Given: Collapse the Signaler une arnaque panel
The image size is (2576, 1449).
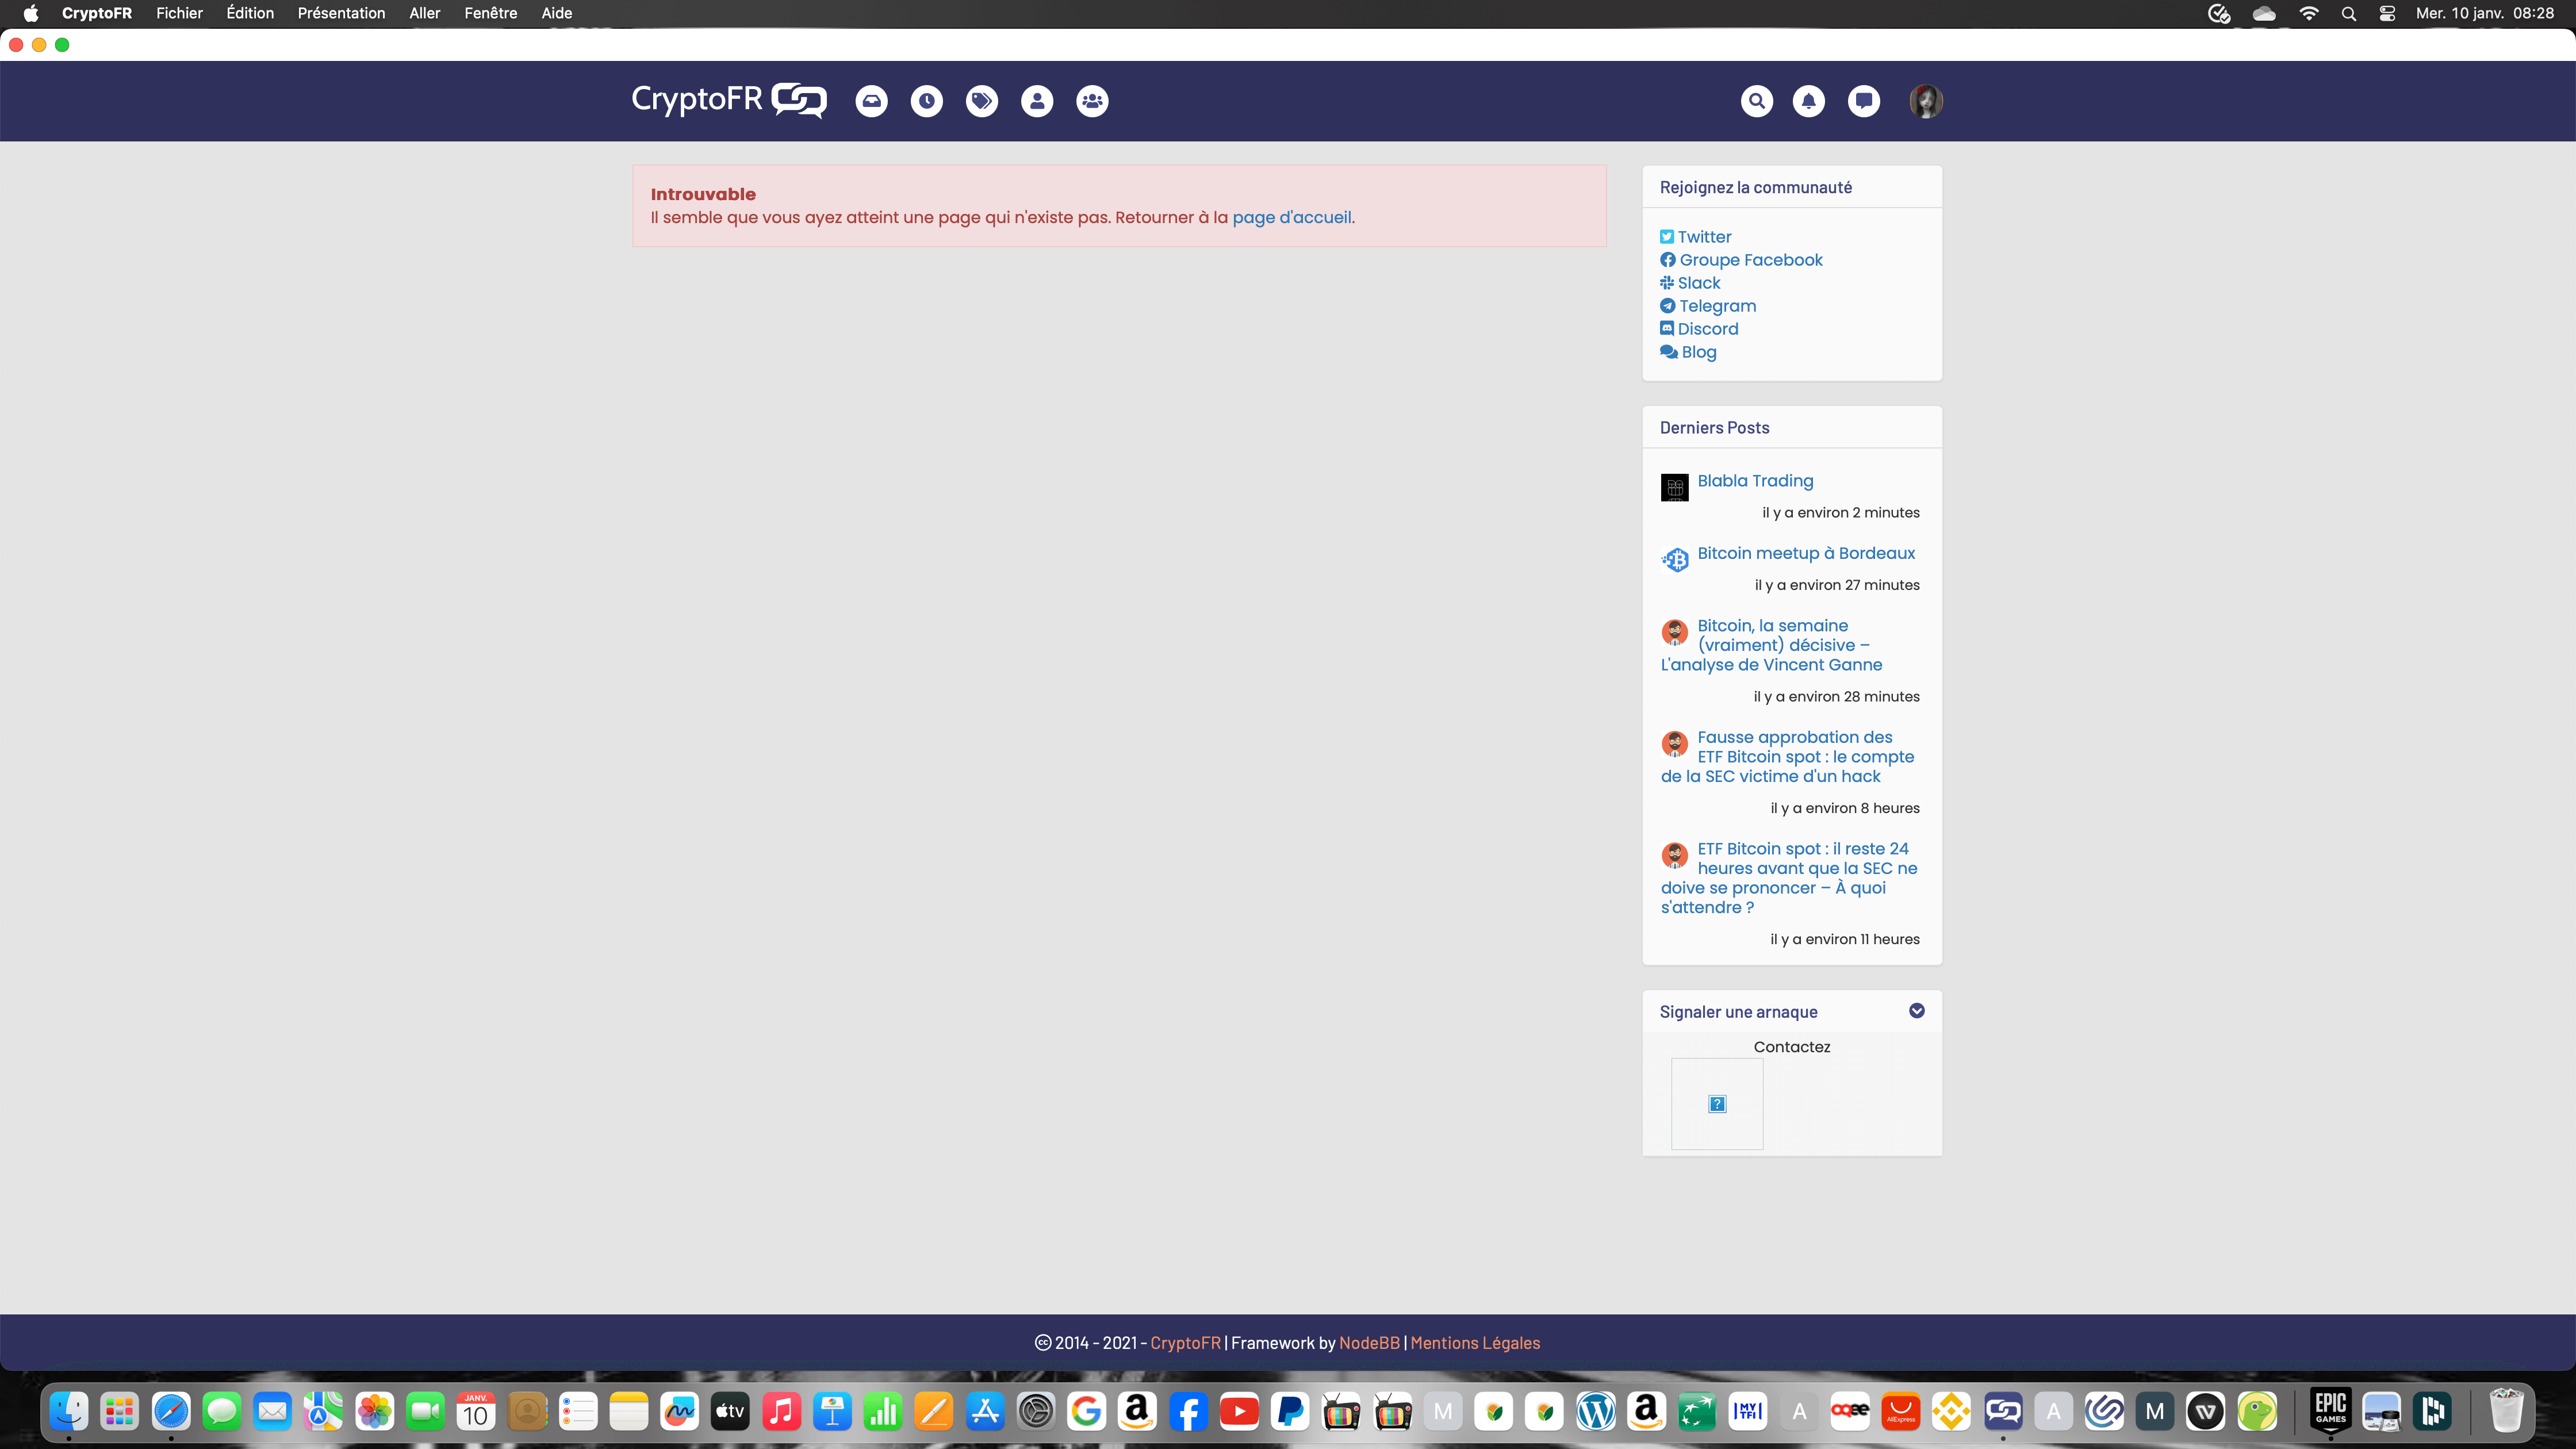Looking at the screenshot, I should click(x=1916, y=1011).
